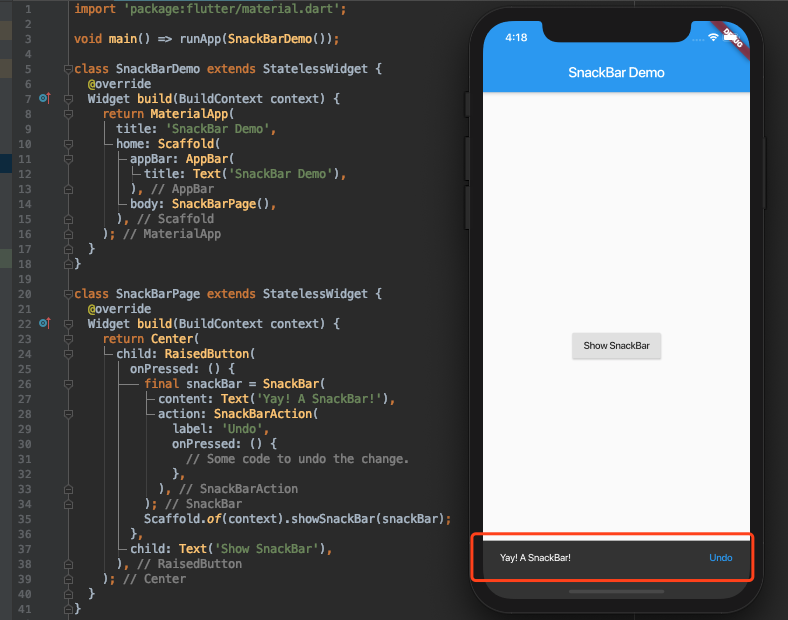Viewport: 788px width, 620px height.
Task: Collapse the build method fold at line 7
Action: pyautogui.click(x=68, y=99)
